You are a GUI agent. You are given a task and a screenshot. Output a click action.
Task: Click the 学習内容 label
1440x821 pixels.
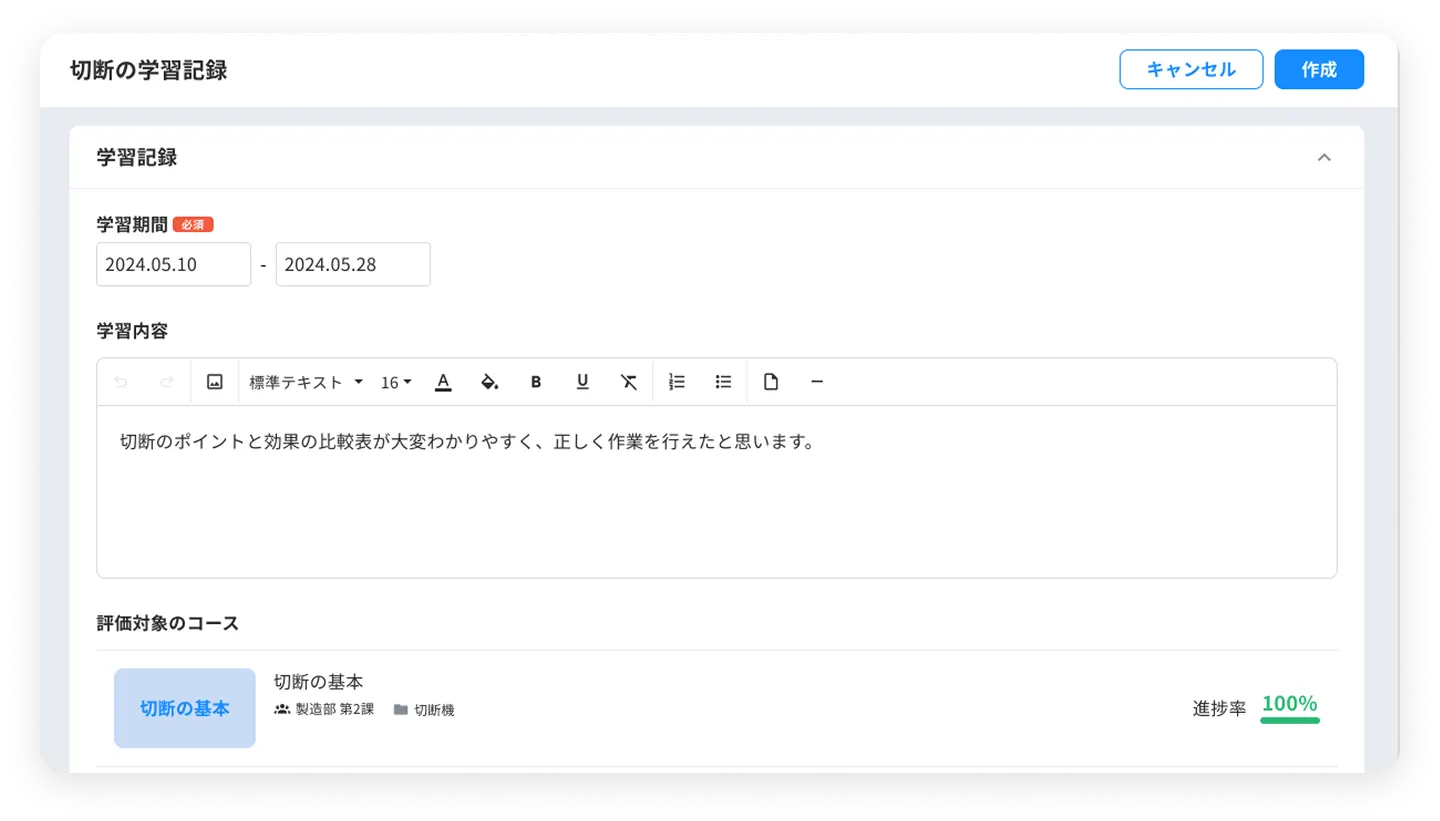tap(132, 330)
